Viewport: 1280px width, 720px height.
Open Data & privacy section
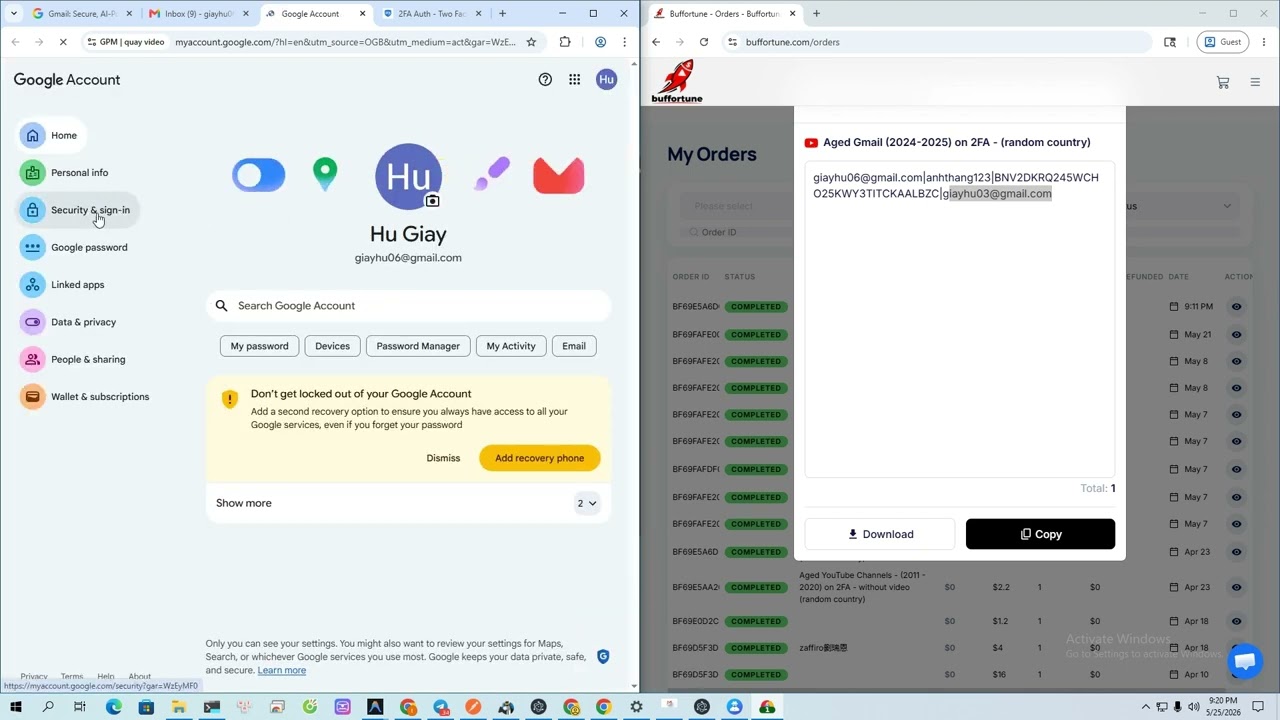(x=72, y=322)
